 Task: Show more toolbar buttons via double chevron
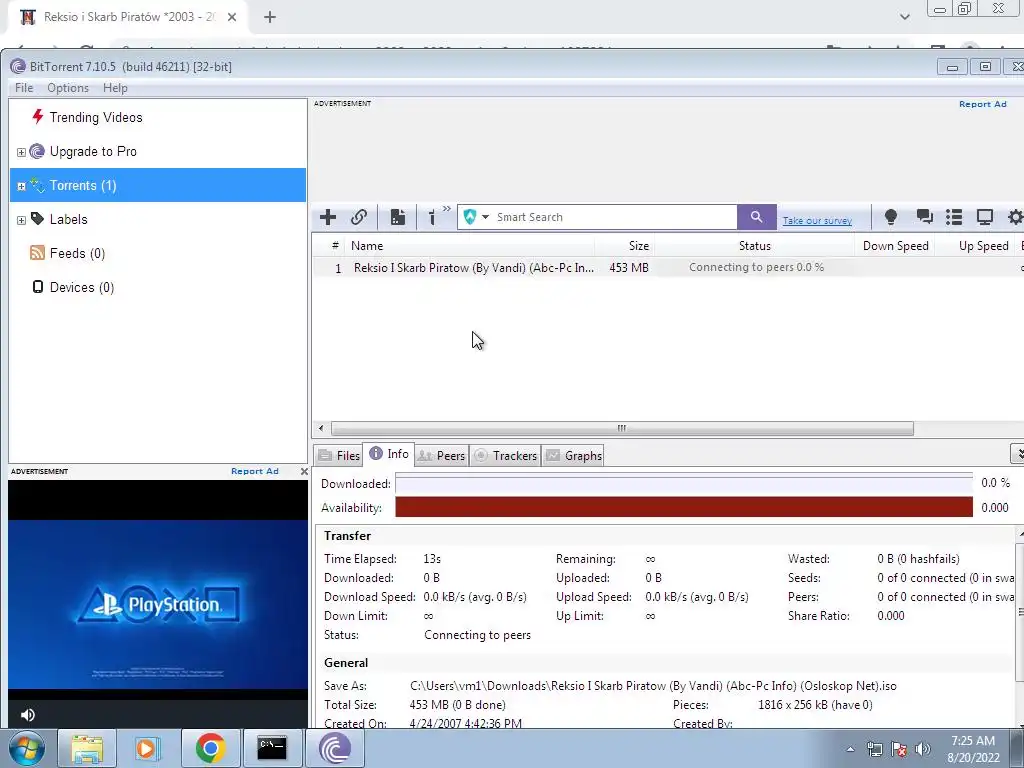pyautogui.click(x=447, y=209)
